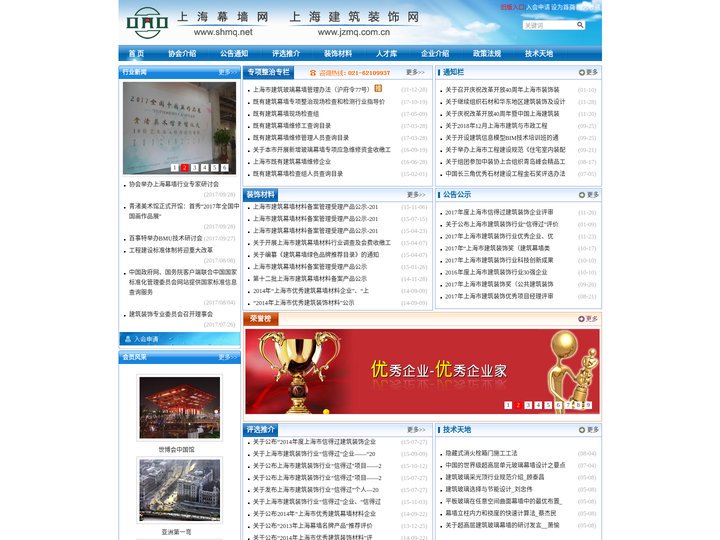Open 2017年上海市建筑装饰优秀项目经理评审
The width and height of the screenshot is (720, 540).
tap(499, 296)
